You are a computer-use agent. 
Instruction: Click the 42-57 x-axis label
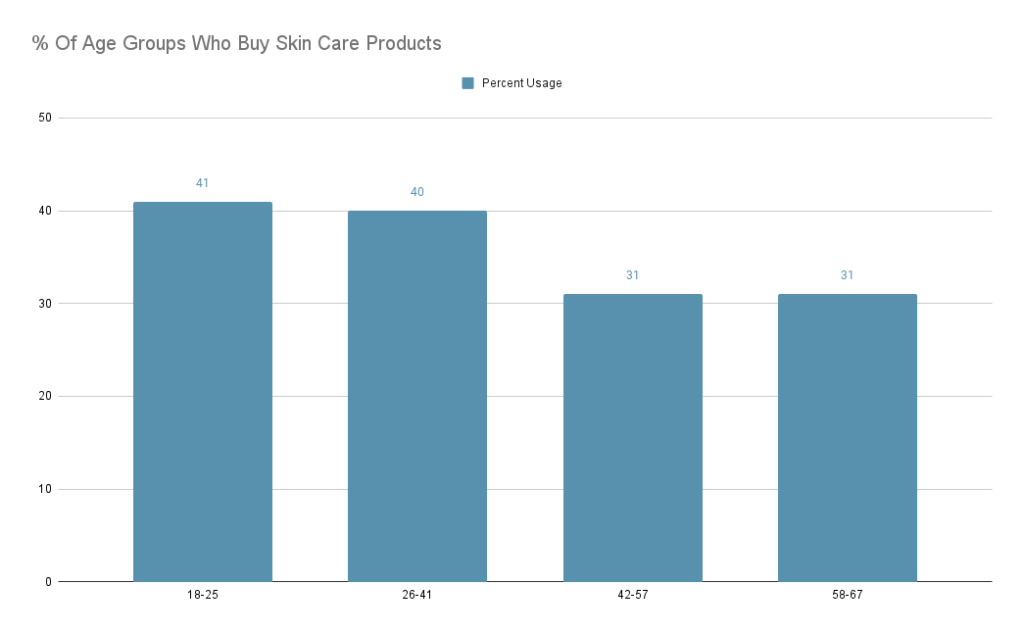(x=633, y=595)
